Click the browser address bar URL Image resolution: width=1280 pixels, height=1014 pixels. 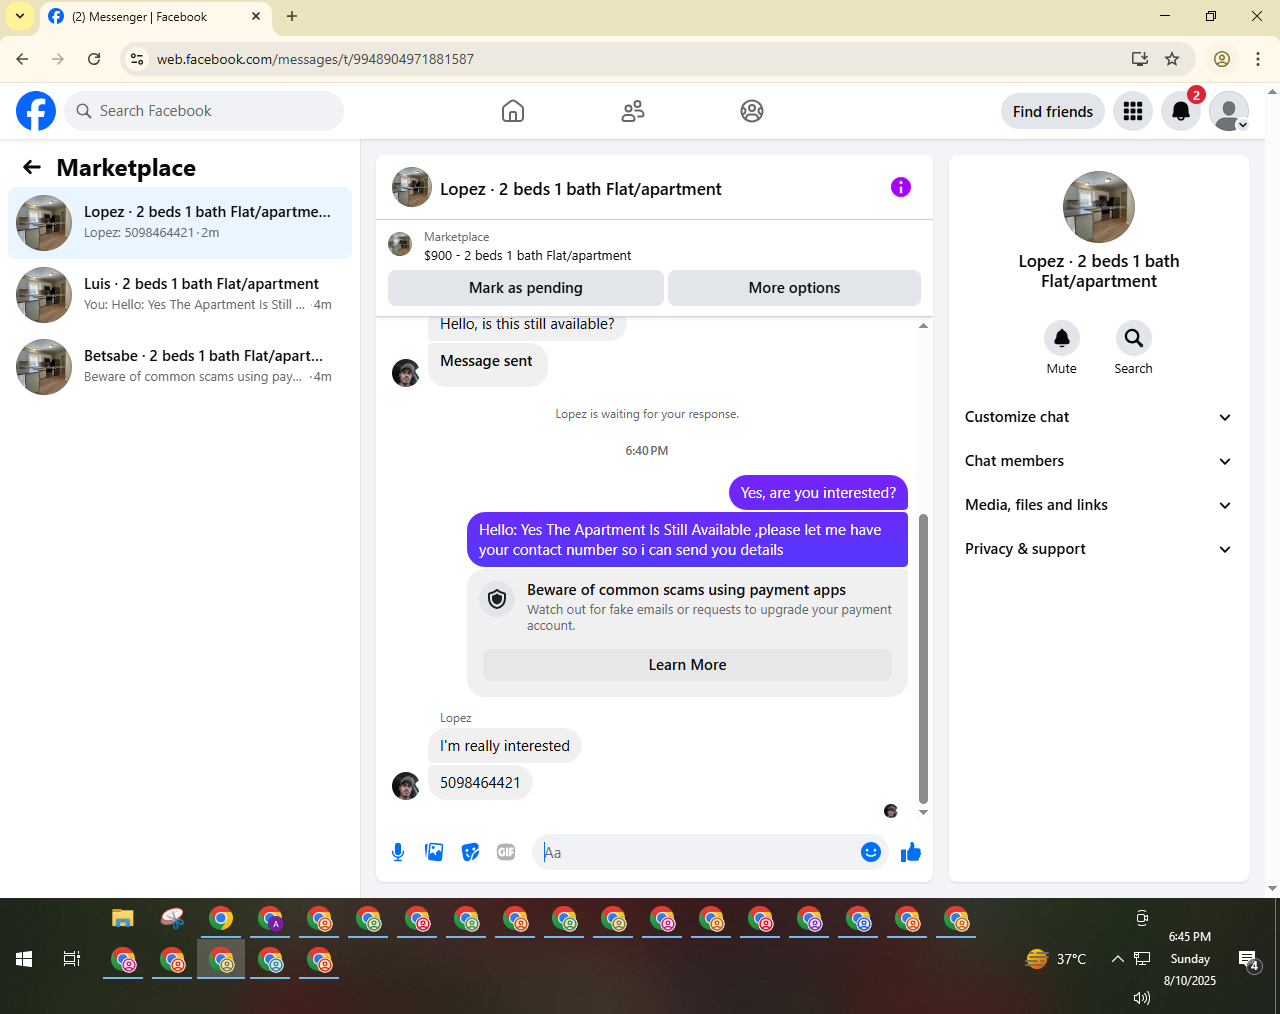[315, 59]
